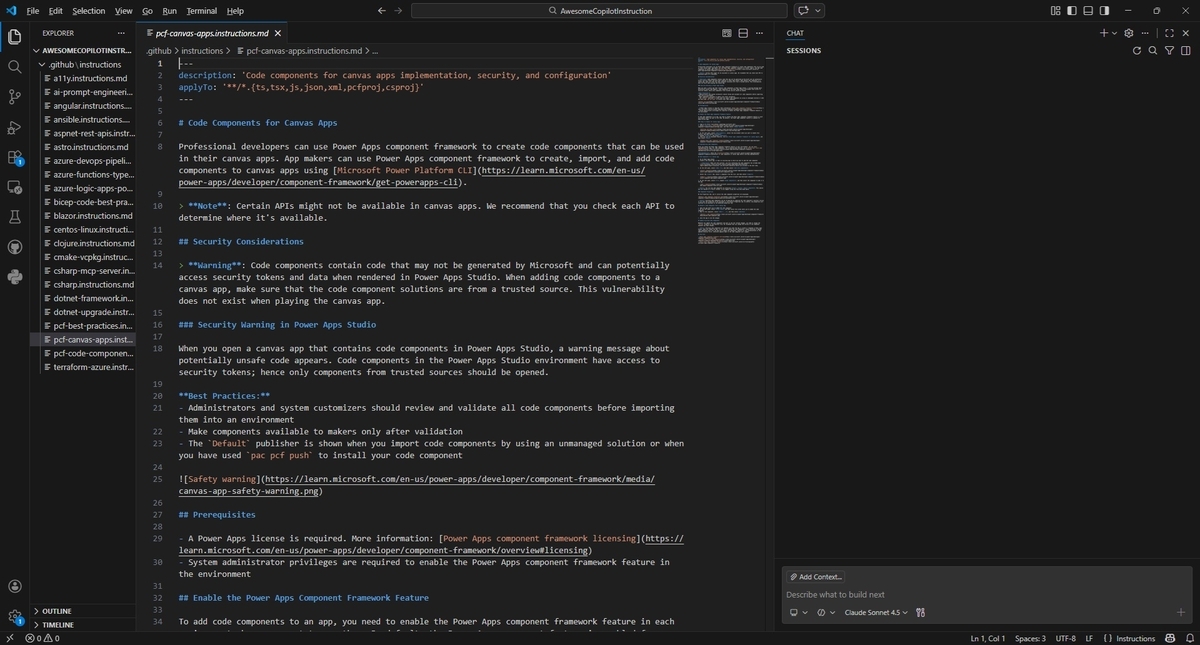The height and width of the screenshot is (645, 1200).
Task: Open the Claude Sonnet 4.5 model picker
Action: pyautogui.click(x=876, y=612)
